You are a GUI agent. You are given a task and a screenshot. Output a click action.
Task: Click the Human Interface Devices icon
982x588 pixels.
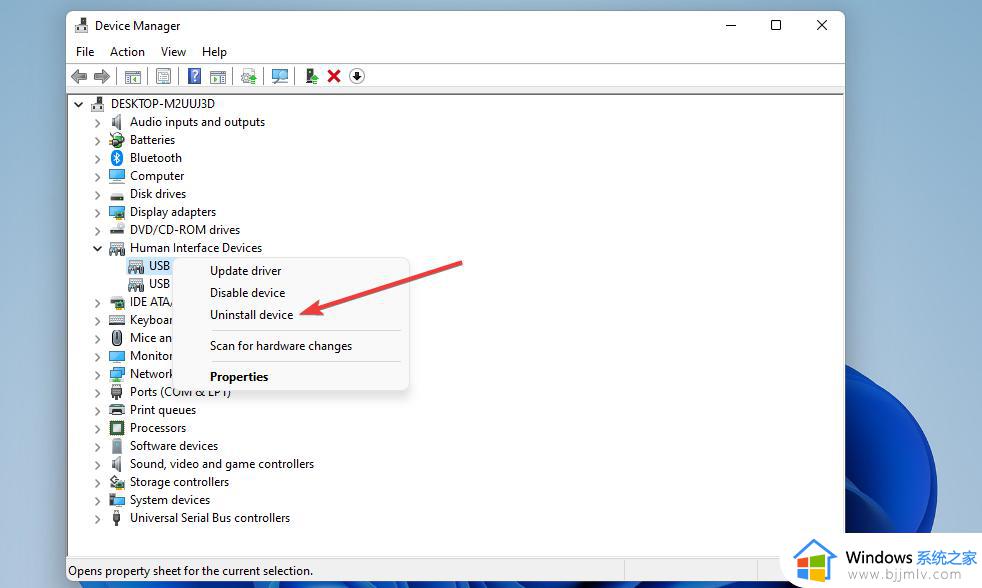(x=116, y=248)
